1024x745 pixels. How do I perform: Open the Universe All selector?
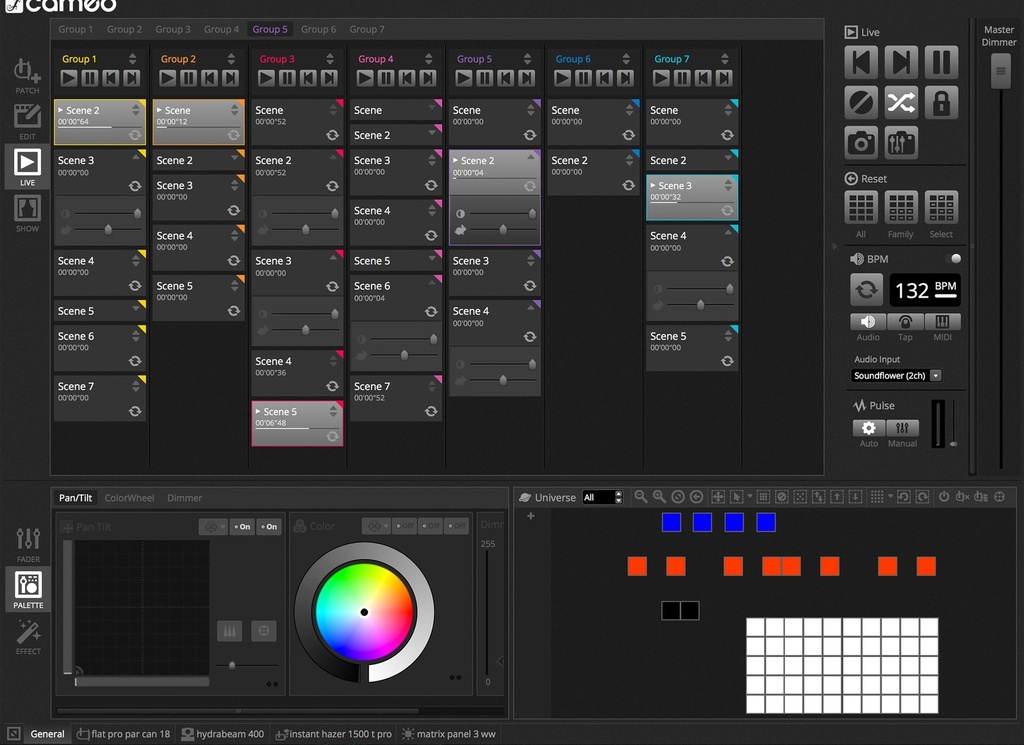(x=602, y=498)
